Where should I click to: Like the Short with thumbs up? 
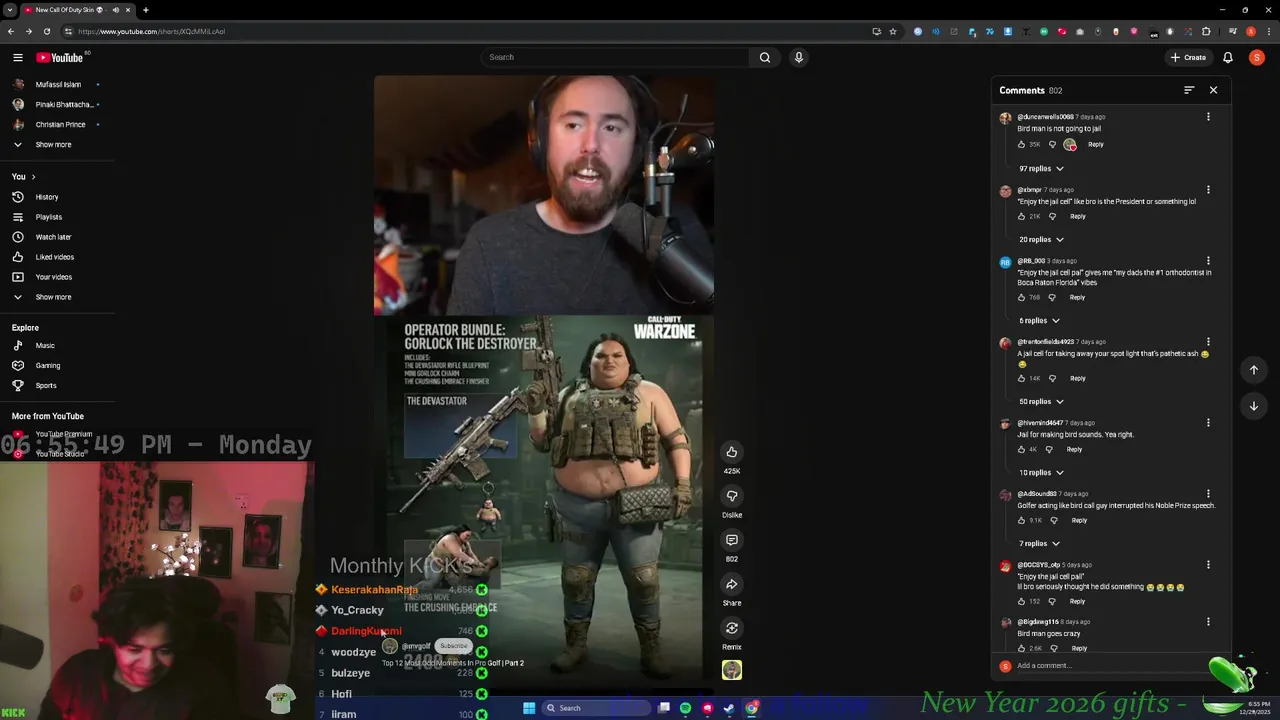[732, 452]
